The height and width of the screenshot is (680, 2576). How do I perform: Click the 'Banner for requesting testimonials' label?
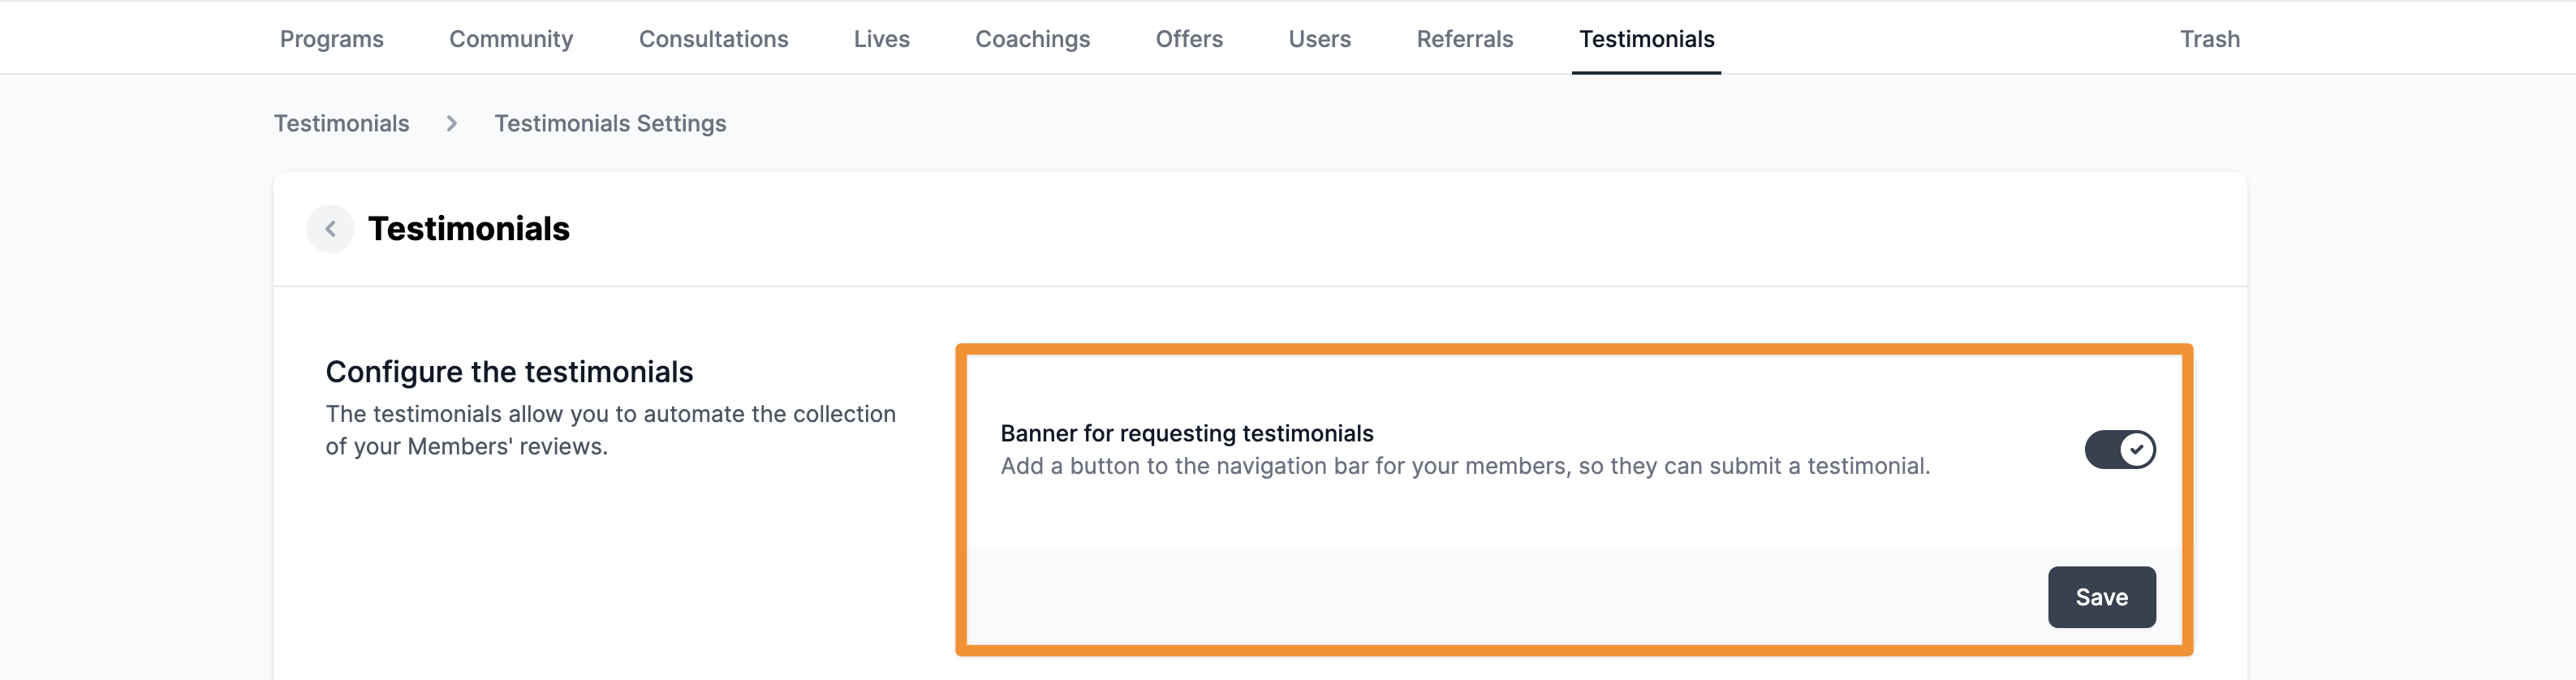(1186, 433)
